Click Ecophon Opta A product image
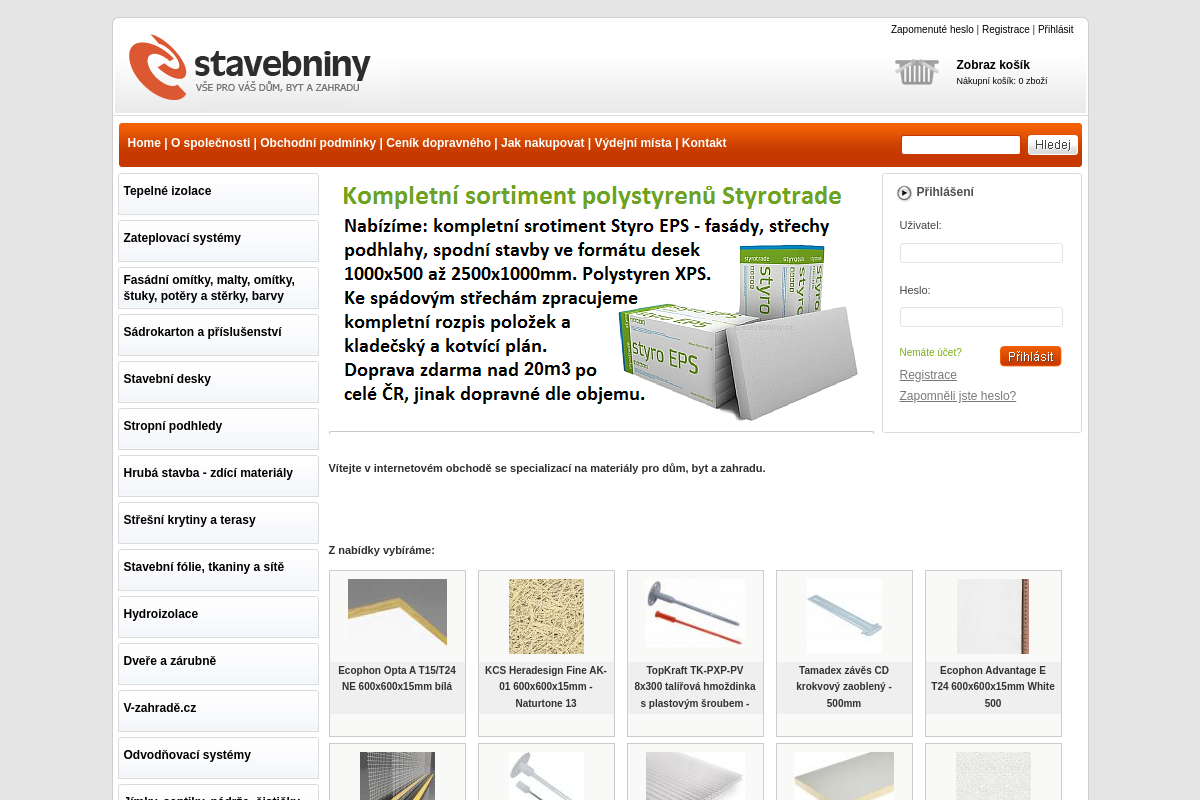The image size is (1200, 800). 397,617
